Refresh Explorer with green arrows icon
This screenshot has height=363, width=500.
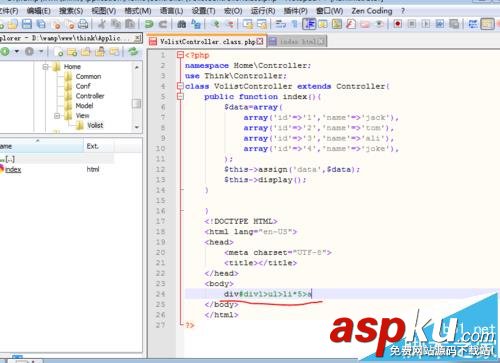pyautogui.click(x=133, y=52)
